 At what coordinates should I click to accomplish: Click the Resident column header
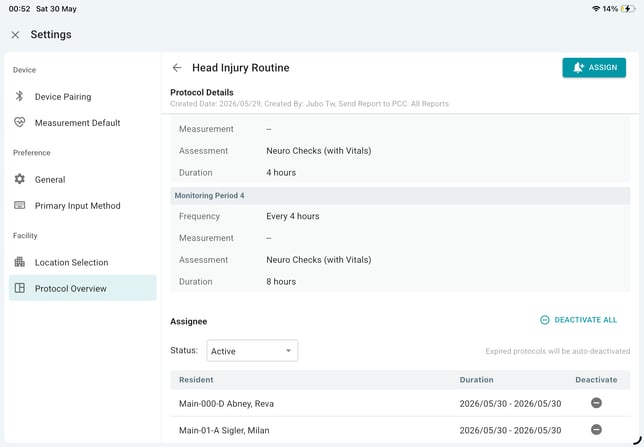coord(196,380)
